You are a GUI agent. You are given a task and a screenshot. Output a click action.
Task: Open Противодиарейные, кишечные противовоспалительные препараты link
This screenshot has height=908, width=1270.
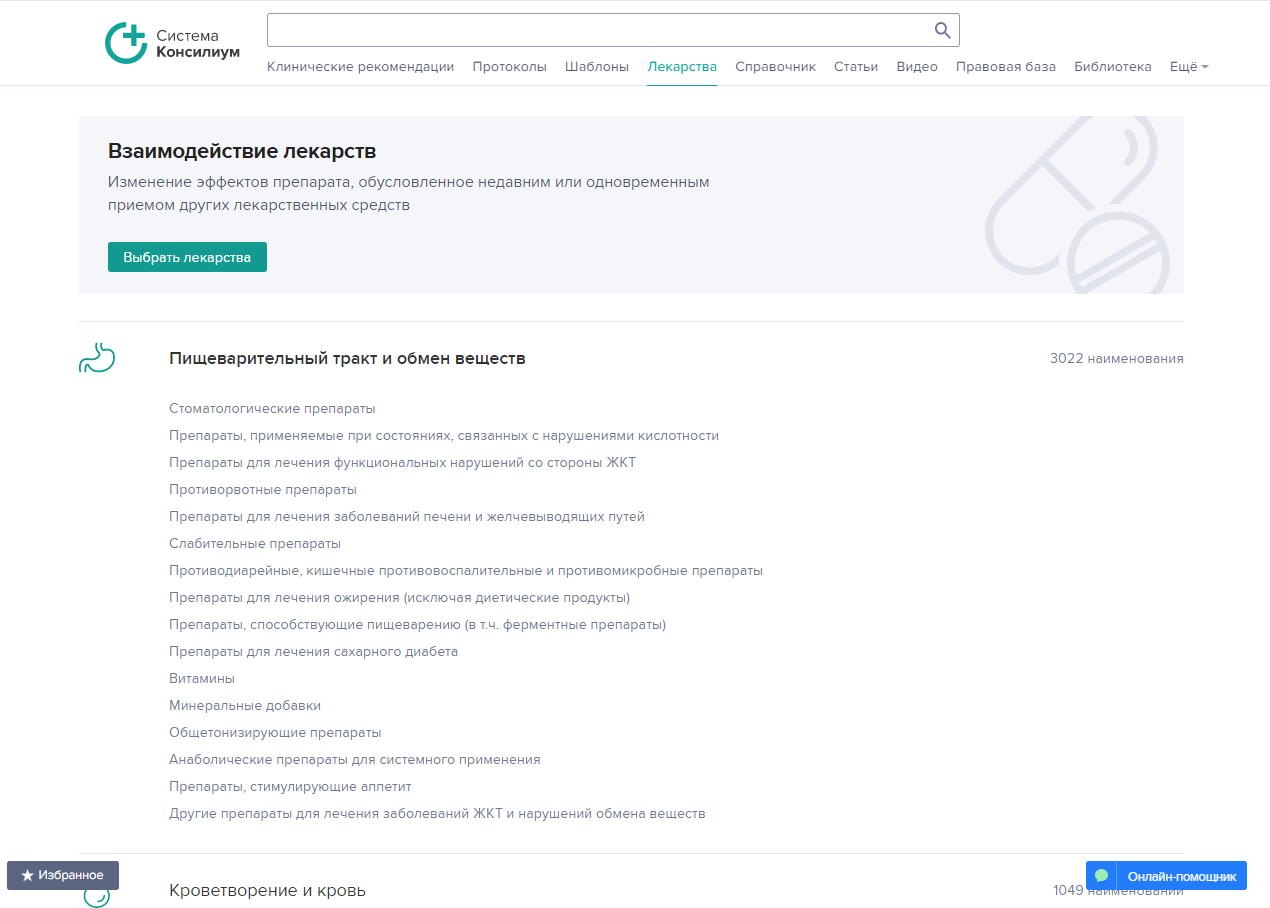(x=466, y=571)
